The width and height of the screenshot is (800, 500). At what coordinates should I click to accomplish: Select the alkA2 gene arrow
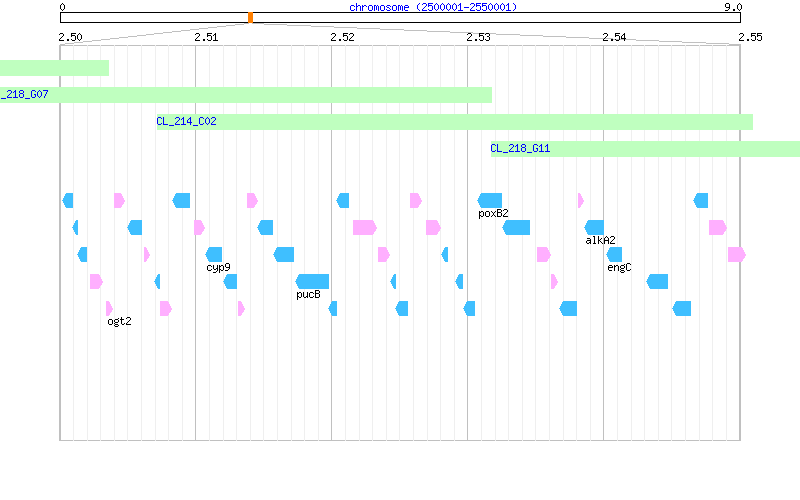594,228
